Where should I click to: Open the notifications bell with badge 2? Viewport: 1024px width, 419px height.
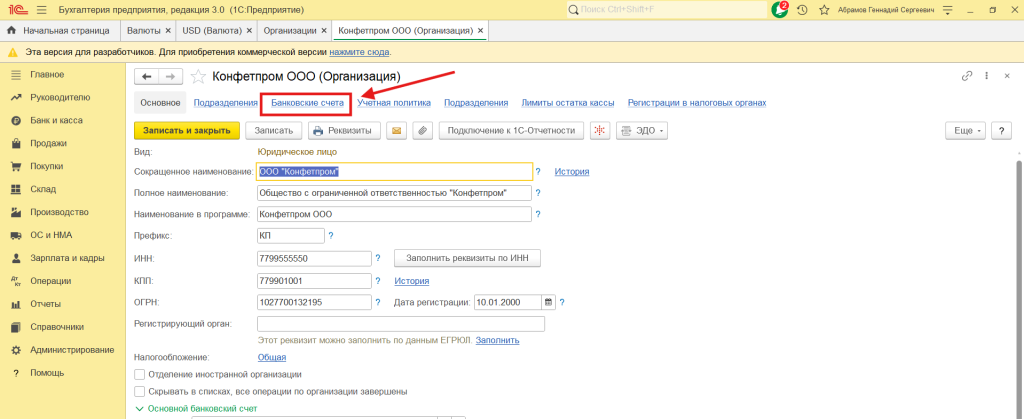(780, 10)
